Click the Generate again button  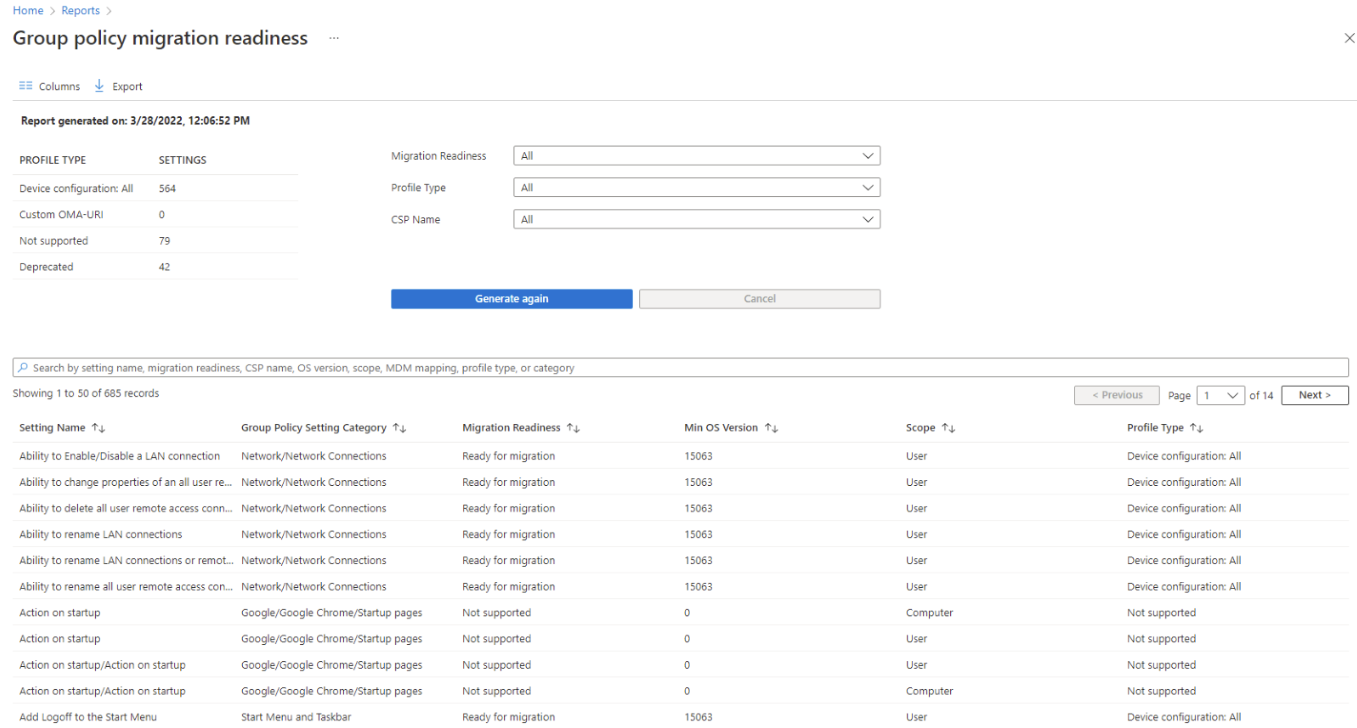pos(511,298)
